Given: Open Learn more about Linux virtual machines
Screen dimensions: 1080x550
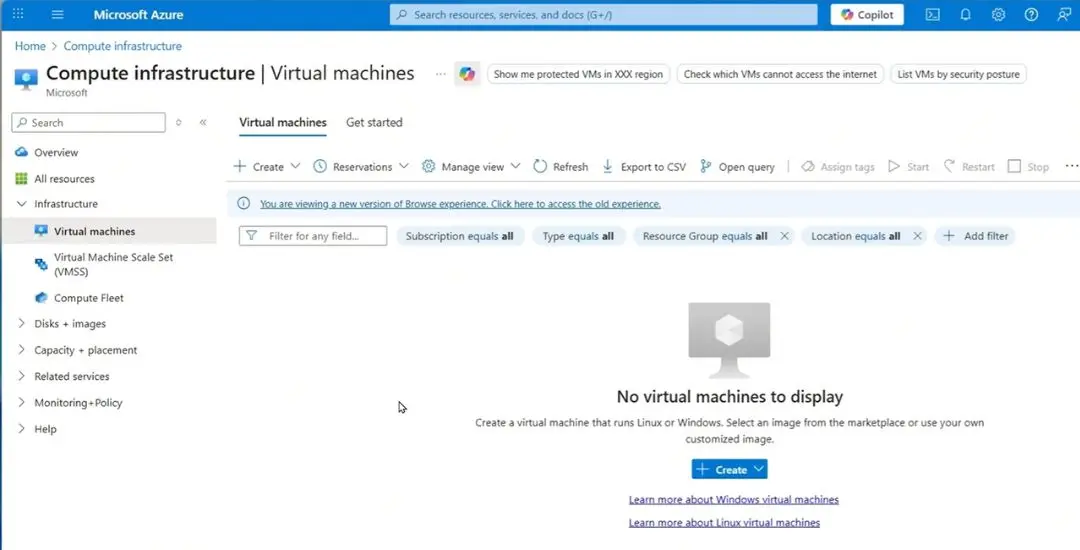Looking at the screenshot, I should (724, 523).
